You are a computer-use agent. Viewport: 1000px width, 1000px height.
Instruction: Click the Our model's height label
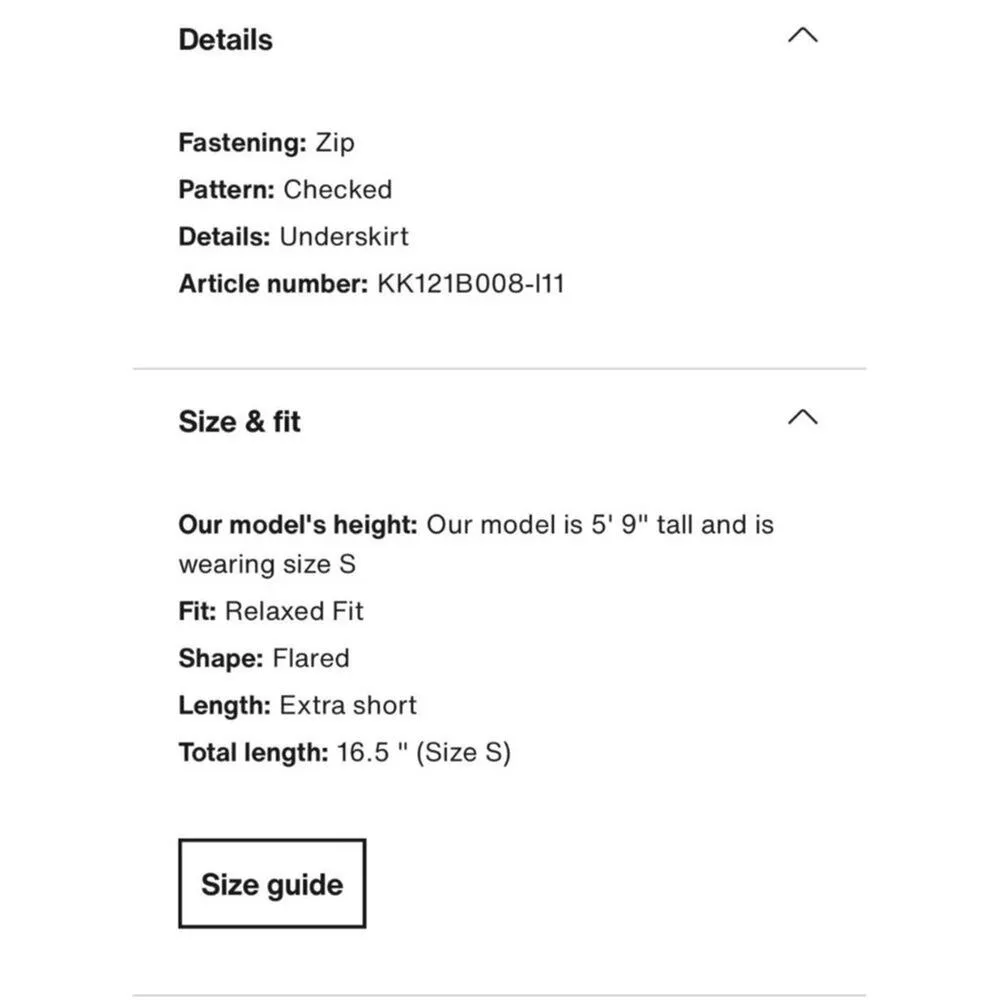(298, 525)
